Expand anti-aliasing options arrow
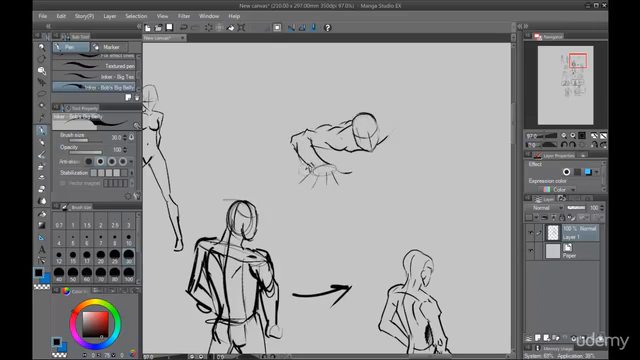This screenshot has height=360, width=640. [x=131, y=162]
